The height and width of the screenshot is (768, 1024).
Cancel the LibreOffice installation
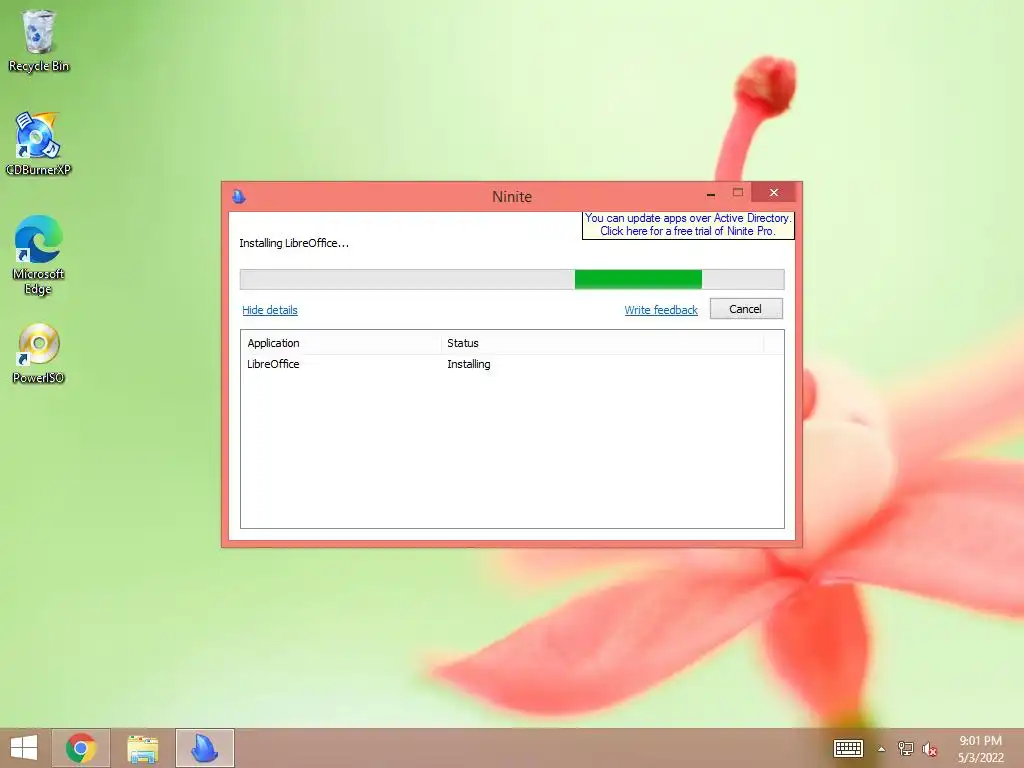pyautogui.click(x=746, y=309)
